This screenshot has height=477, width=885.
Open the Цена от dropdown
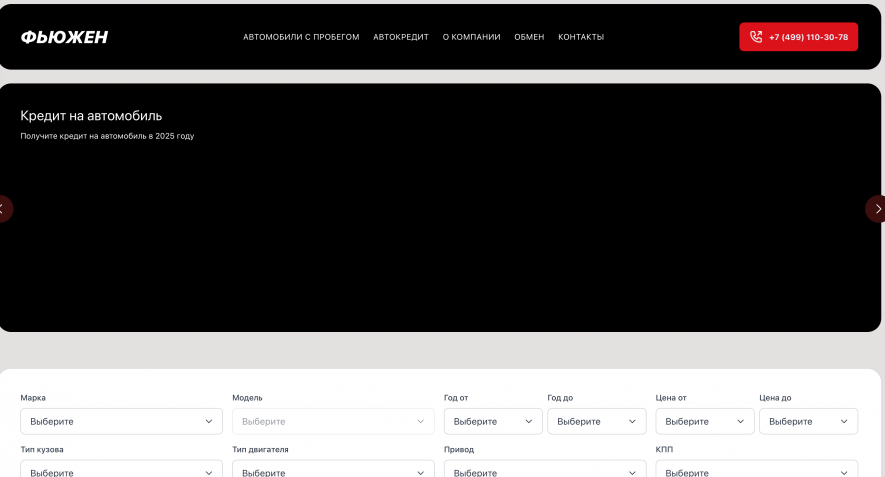pyautogui.click(x=704, y=421)
